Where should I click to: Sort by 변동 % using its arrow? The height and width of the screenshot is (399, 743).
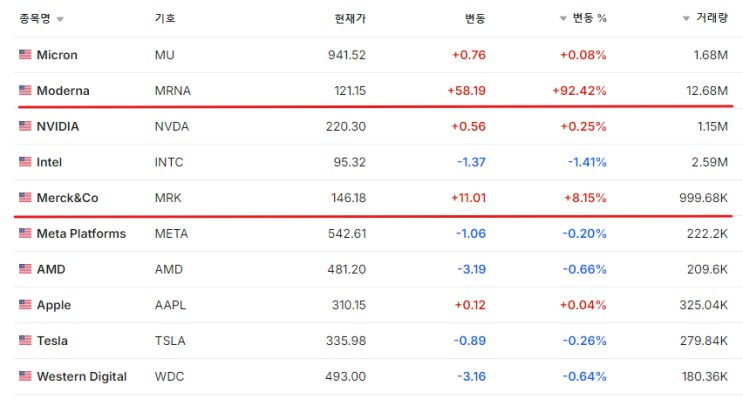coord(563,18)
